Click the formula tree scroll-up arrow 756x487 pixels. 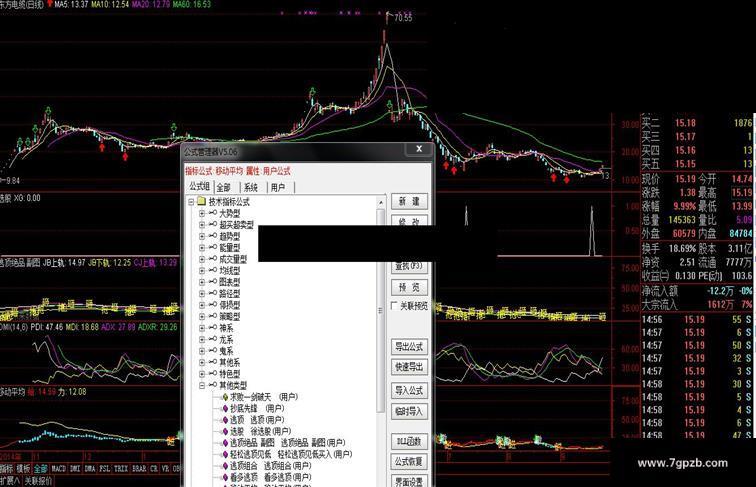pyautogui.click(x=380, y=203)
